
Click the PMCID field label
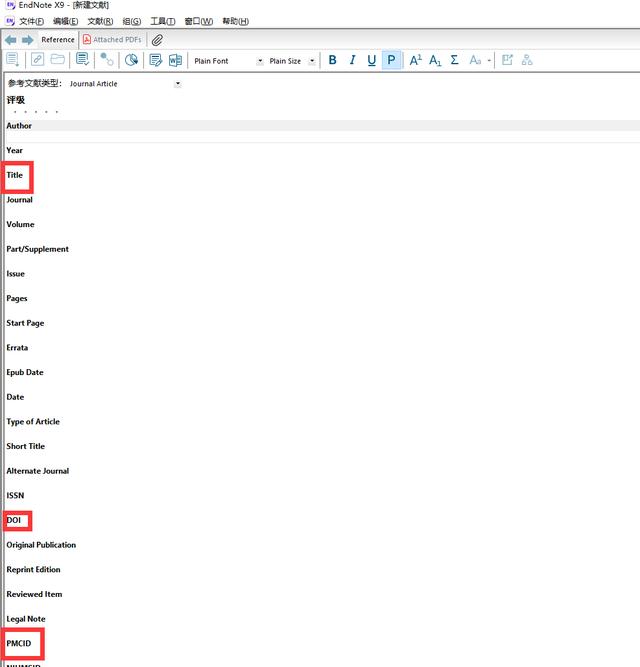pos(19,643)
